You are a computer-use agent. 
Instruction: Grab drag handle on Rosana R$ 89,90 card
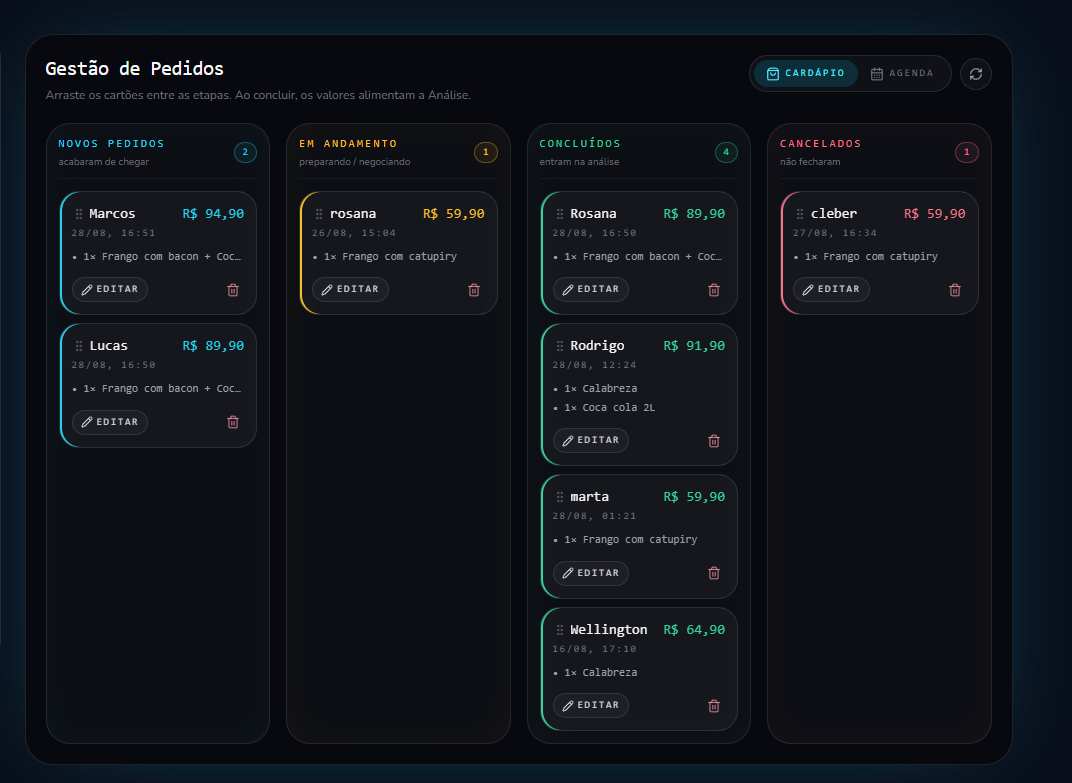tap(560, 214)
